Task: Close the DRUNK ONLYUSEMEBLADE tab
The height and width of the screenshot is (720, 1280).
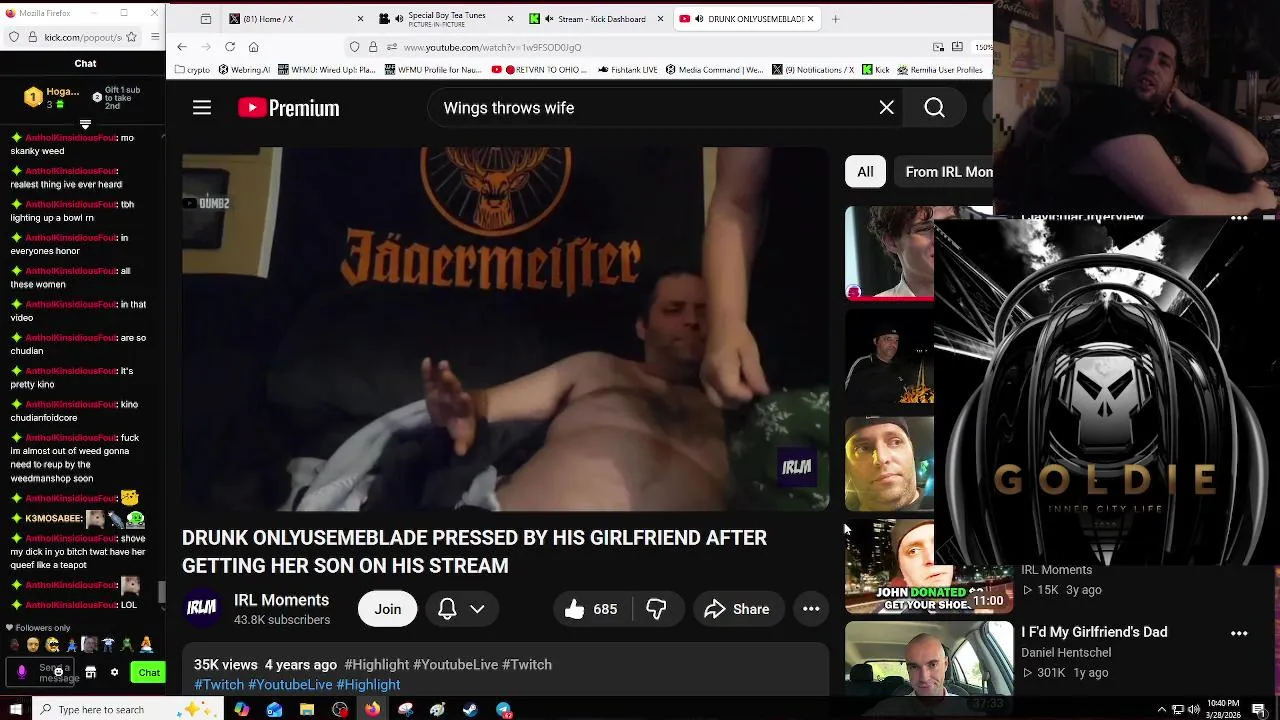Action: 810,19
